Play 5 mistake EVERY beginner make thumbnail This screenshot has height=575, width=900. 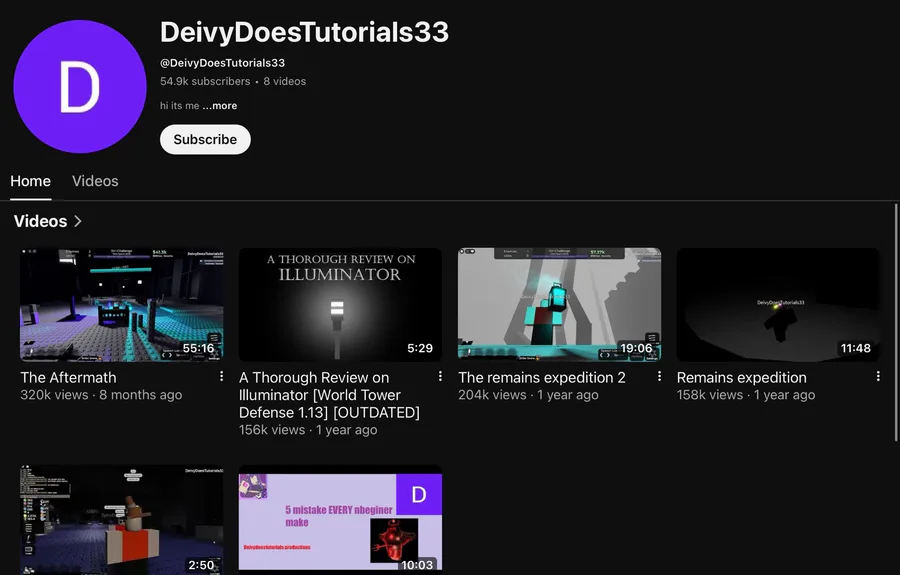click(x=340, y=519)
